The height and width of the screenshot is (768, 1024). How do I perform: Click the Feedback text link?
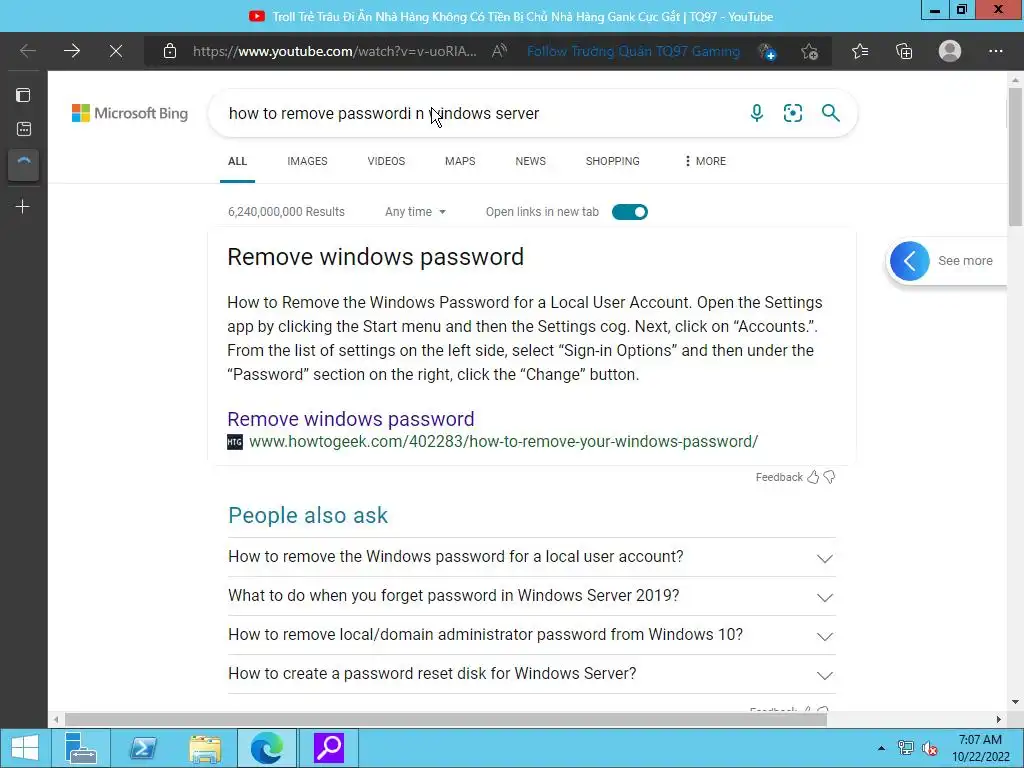point(779,477)
